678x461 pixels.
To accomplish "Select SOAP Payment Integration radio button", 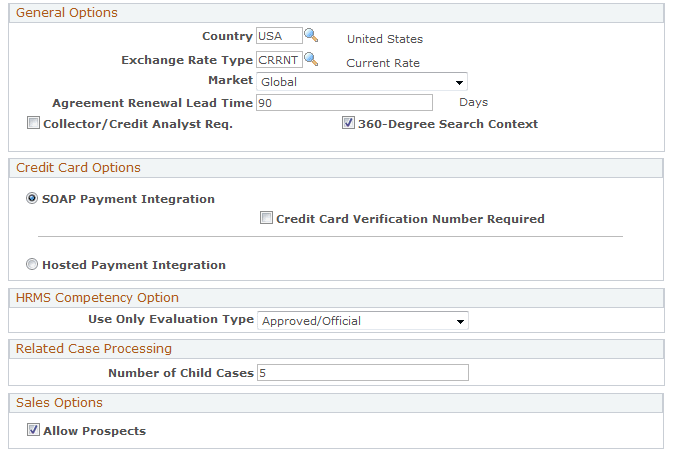I will click(32, 198).
